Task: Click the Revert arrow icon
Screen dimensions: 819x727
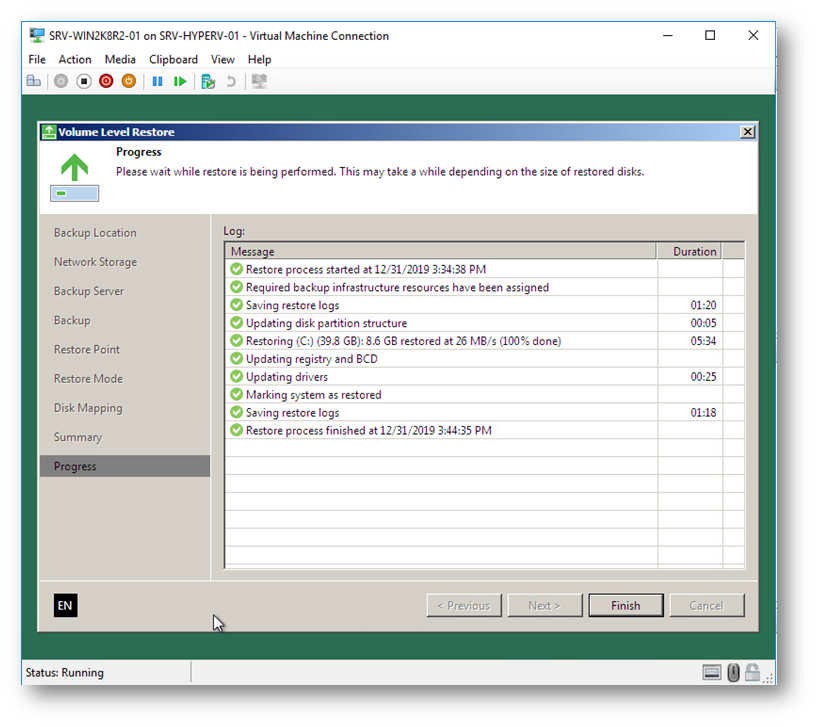Action: [231, 81]
